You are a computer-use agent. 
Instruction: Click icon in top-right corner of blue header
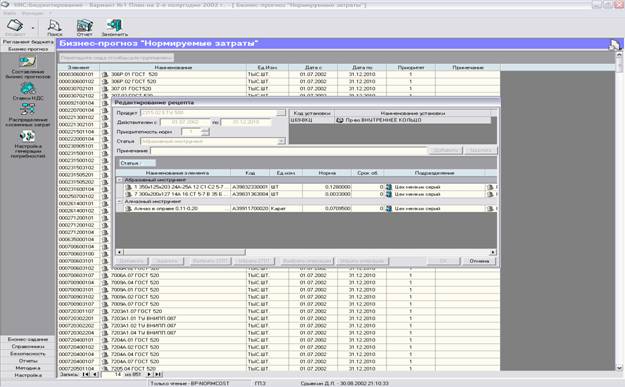(614, 45)
